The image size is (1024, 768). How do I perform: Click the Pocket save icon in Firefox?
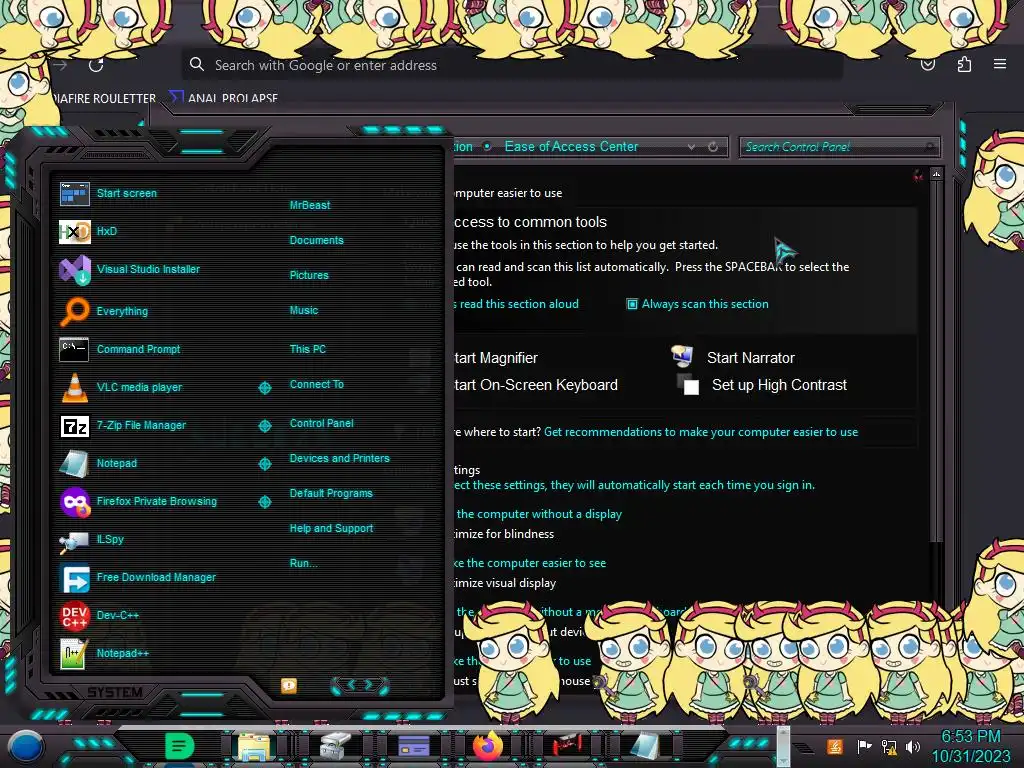(x=928, y=64)
